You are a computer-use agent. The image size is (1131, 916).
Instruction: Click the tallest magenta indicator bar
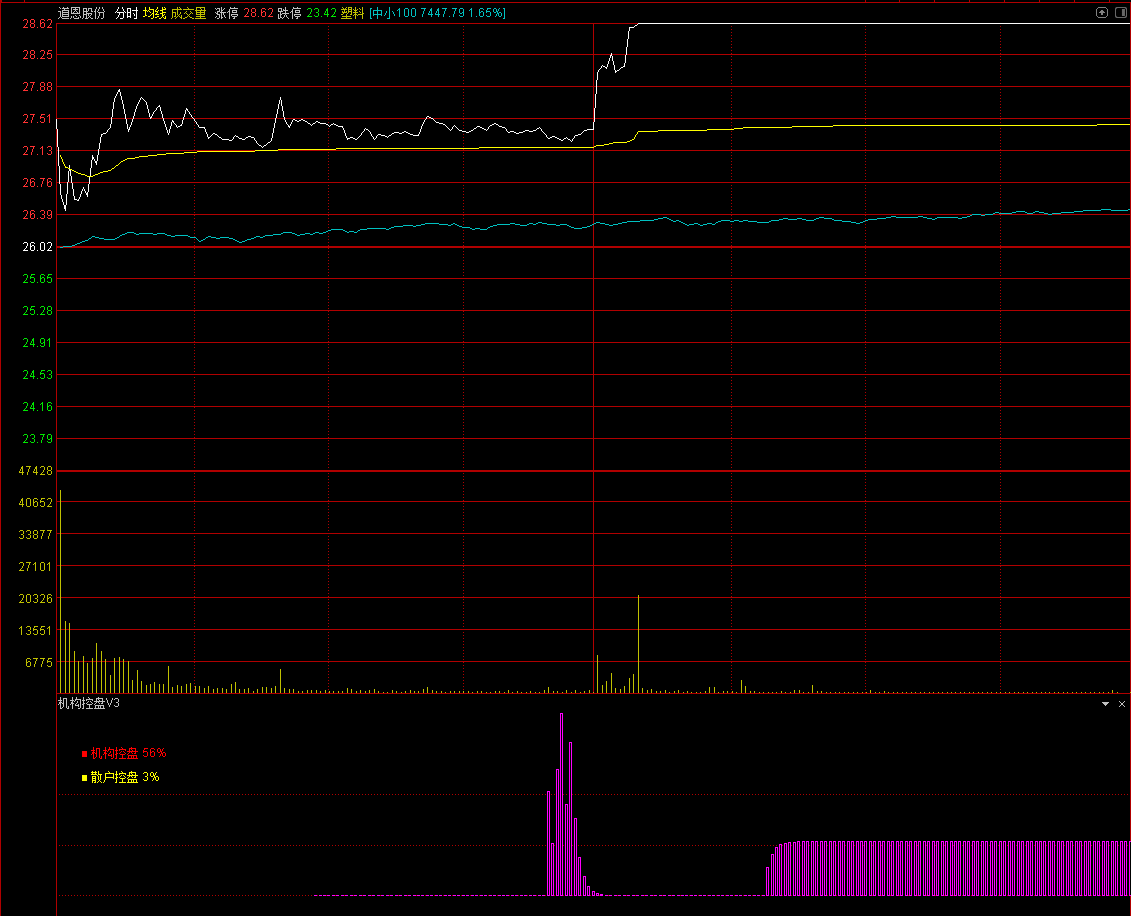562,804
